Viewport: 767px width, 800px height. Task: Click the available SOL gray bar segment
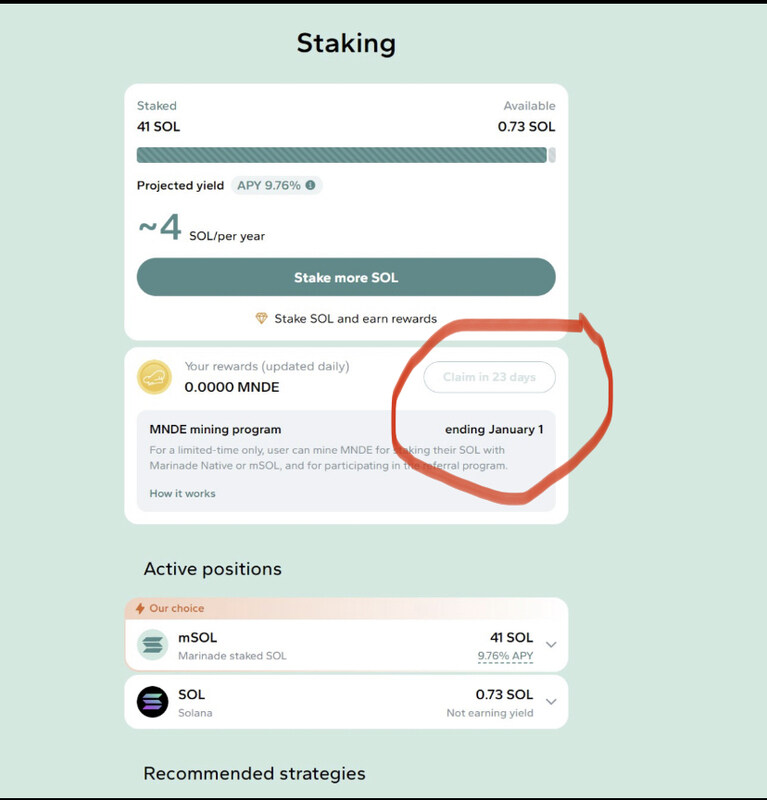552,155
